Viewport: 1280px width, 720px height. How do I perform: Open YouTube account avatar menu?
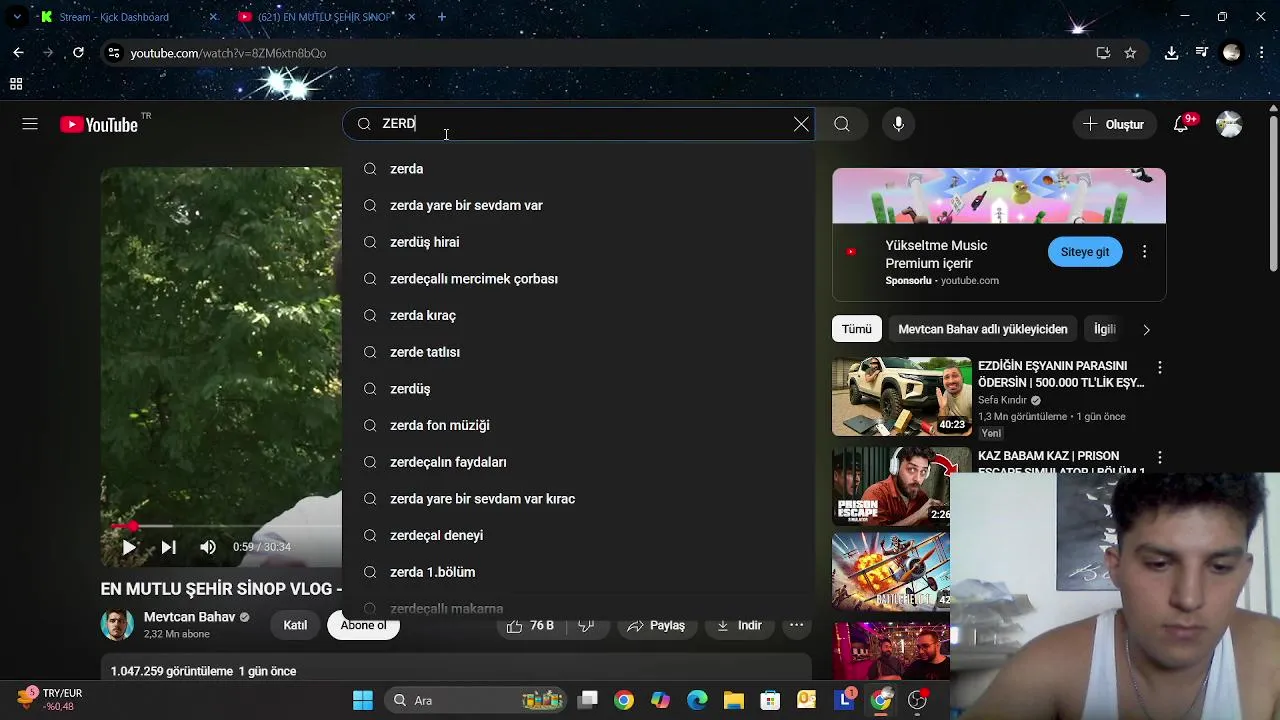point(1229,124)
